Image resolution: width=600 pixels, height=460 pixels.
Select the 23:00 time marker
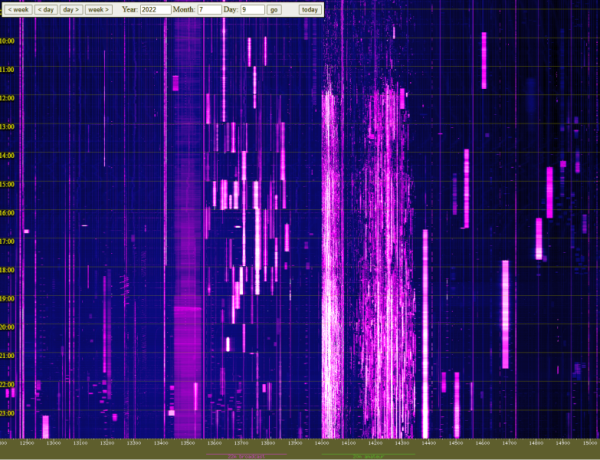tap(7, 412)
